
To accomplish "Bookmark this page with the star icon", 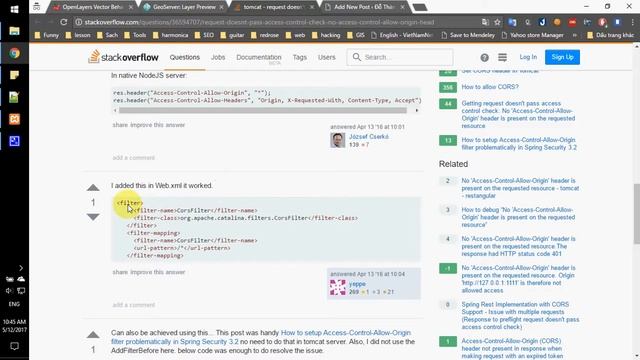I will [497, 22].
